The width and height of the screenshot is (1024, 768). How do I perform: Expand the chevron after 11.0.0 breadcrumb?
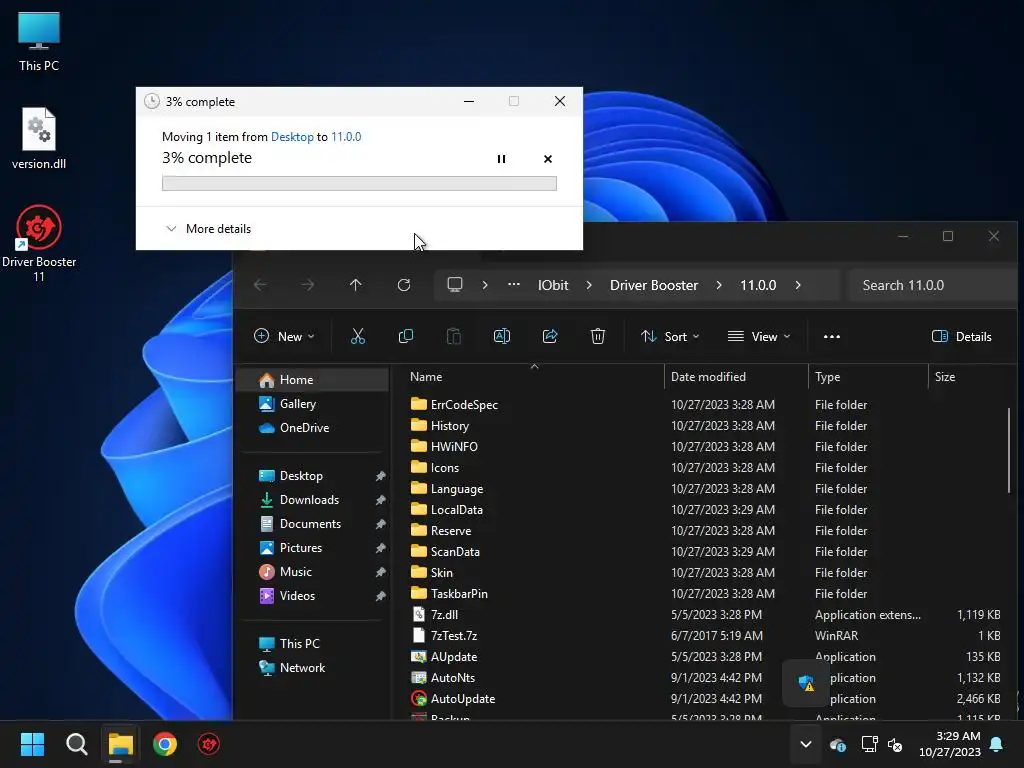pos(797,285)
